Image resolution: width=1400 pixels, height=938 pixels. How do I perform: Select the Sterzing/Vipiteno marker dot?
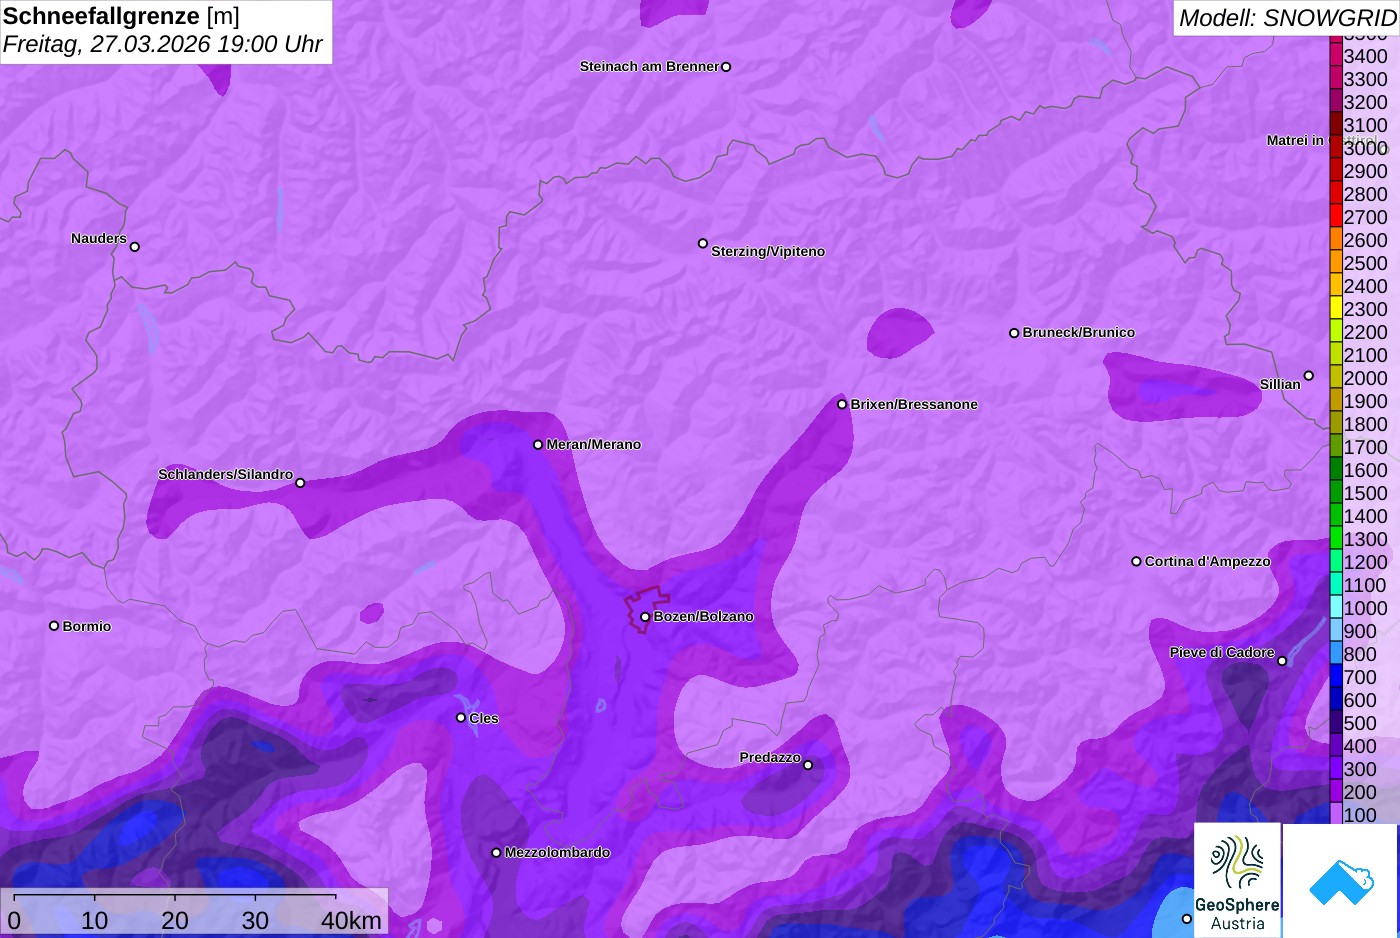(703, 243)
